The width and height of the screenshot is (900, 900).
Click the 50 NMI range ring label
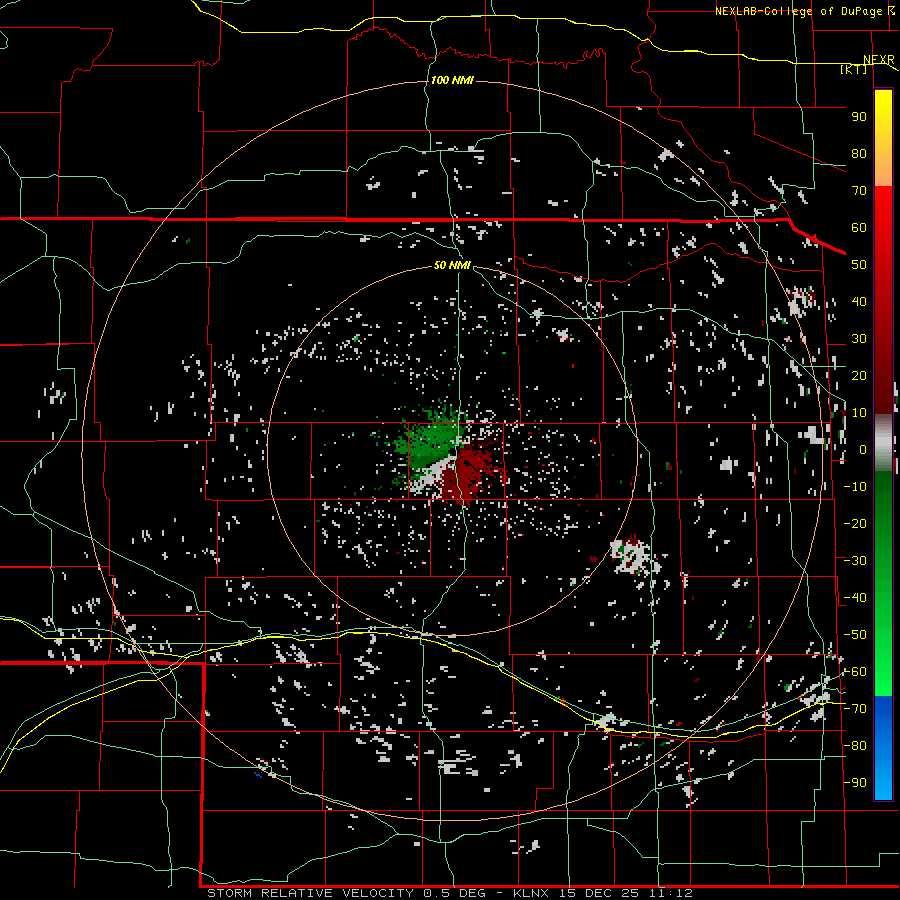point(452,265)
